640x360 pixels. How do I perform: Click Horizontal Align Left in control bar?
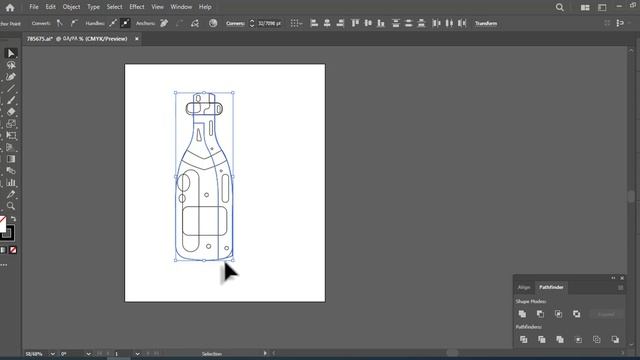[x=314, y=23]
